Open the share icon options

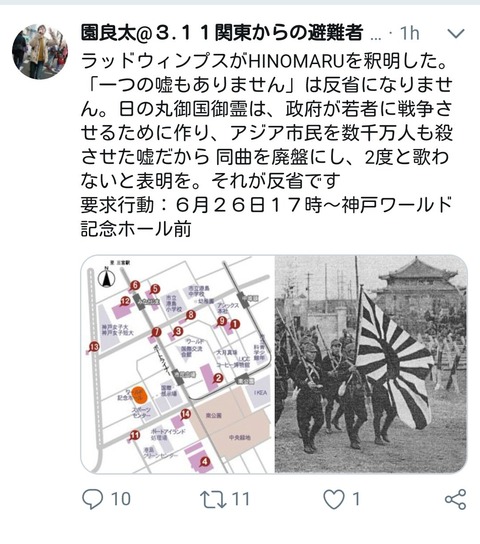[455, 499]
